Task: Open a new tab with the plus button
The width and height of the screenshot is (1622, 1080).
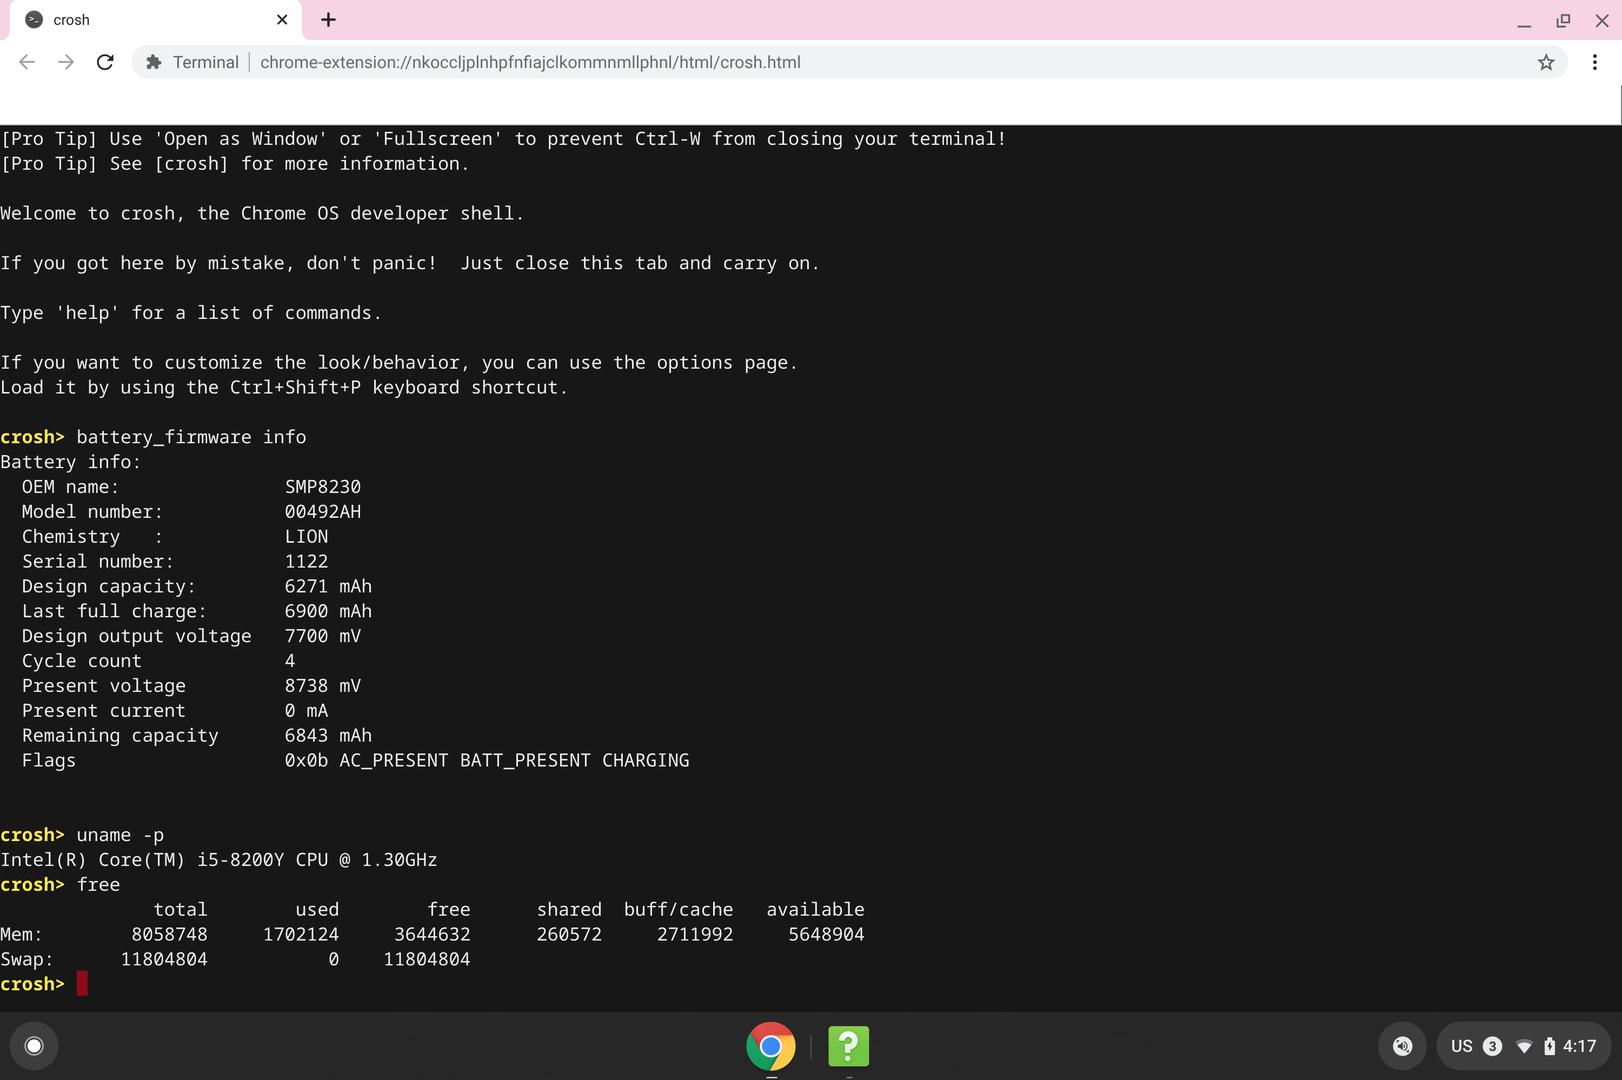Action: click(x=328, y=19)
